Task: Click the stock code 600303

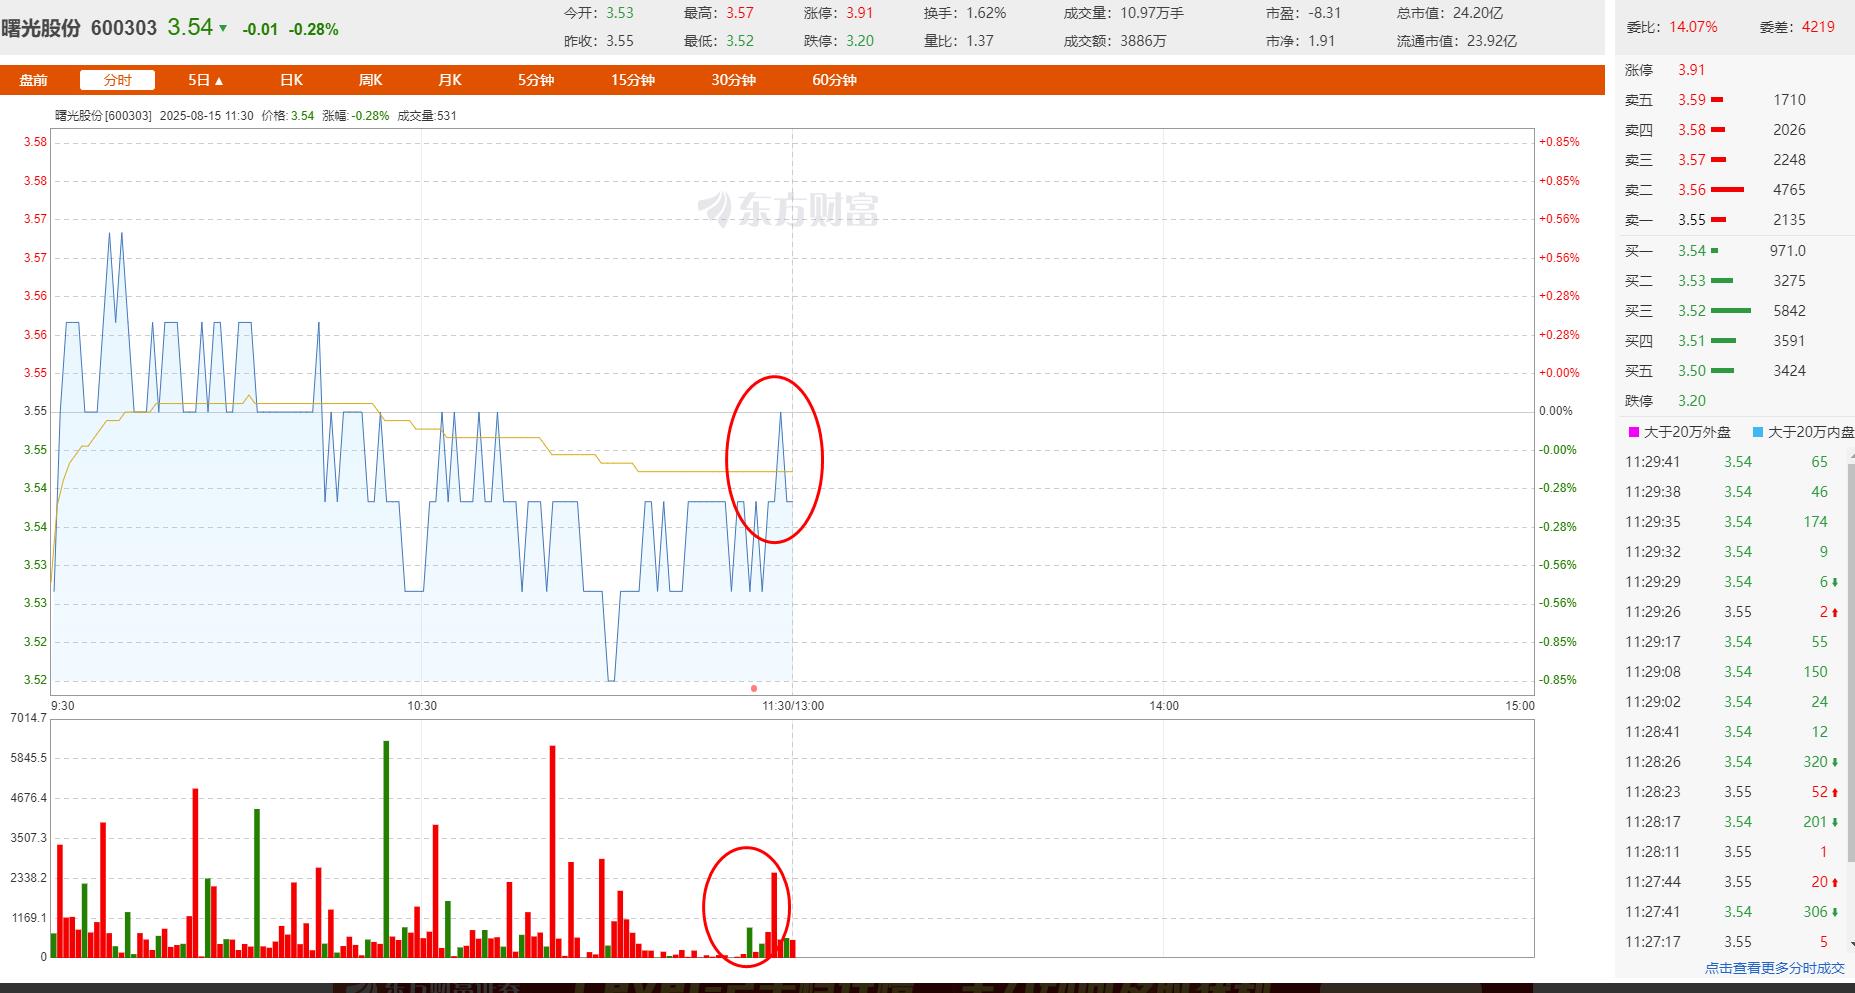Action: pos(124,28)
